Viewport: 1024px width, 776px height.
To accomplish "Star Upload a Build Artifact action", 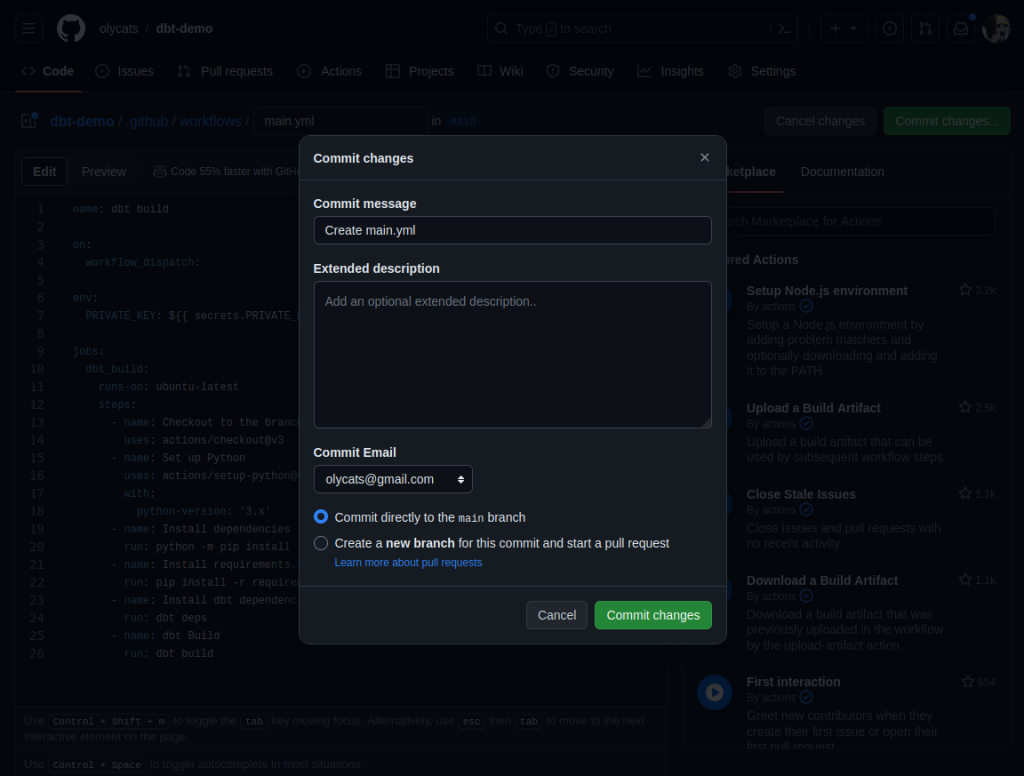I will coord(965,408).
